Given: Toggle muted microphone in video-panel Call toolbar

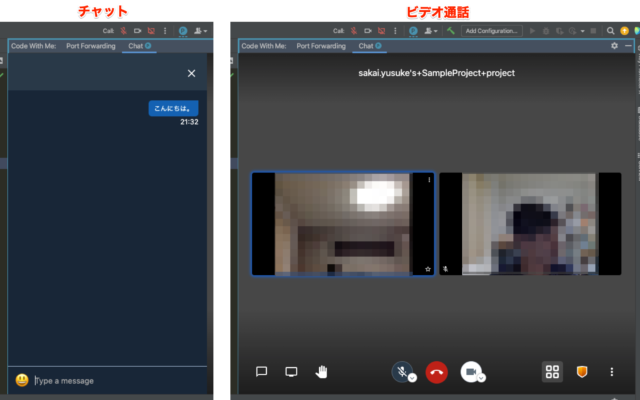Looking at the screenshot, I should point(353,31).
